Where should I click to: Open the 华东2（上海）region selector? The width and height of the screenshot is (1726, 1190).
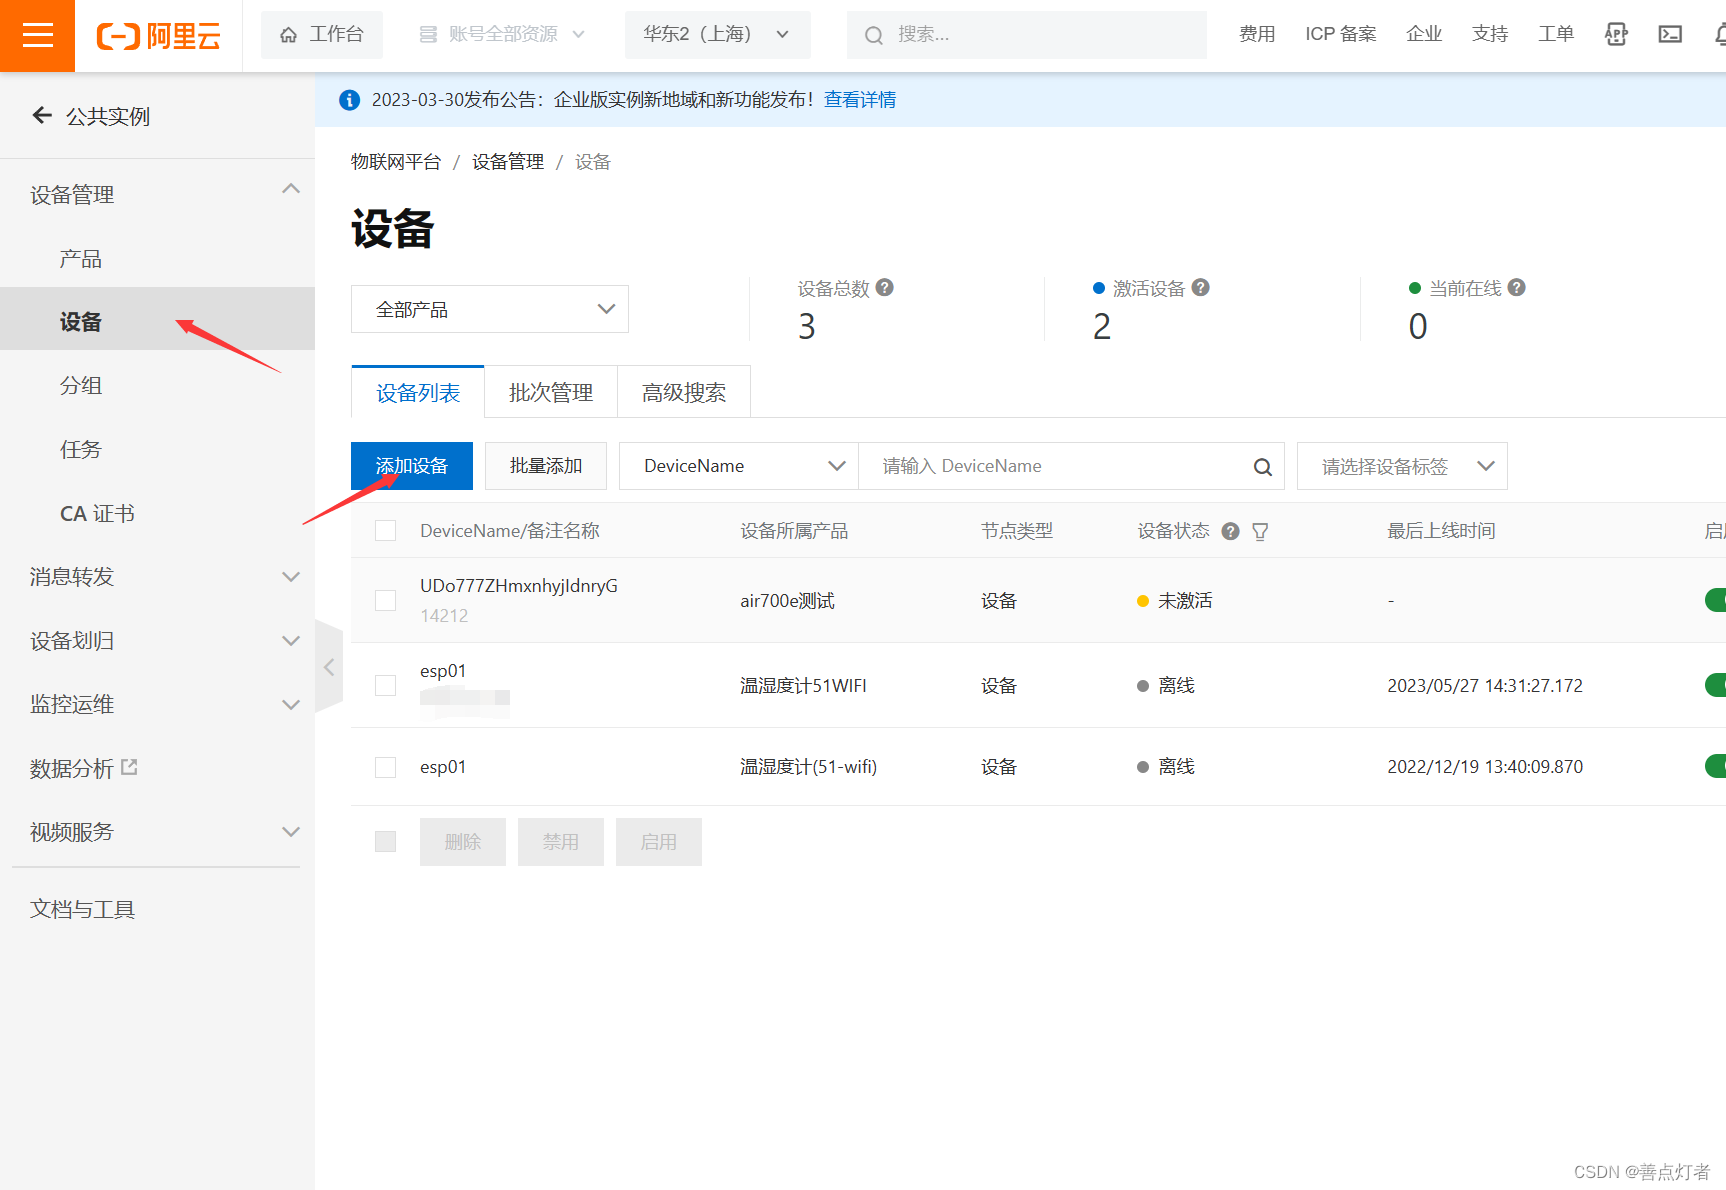click(717, 33)
